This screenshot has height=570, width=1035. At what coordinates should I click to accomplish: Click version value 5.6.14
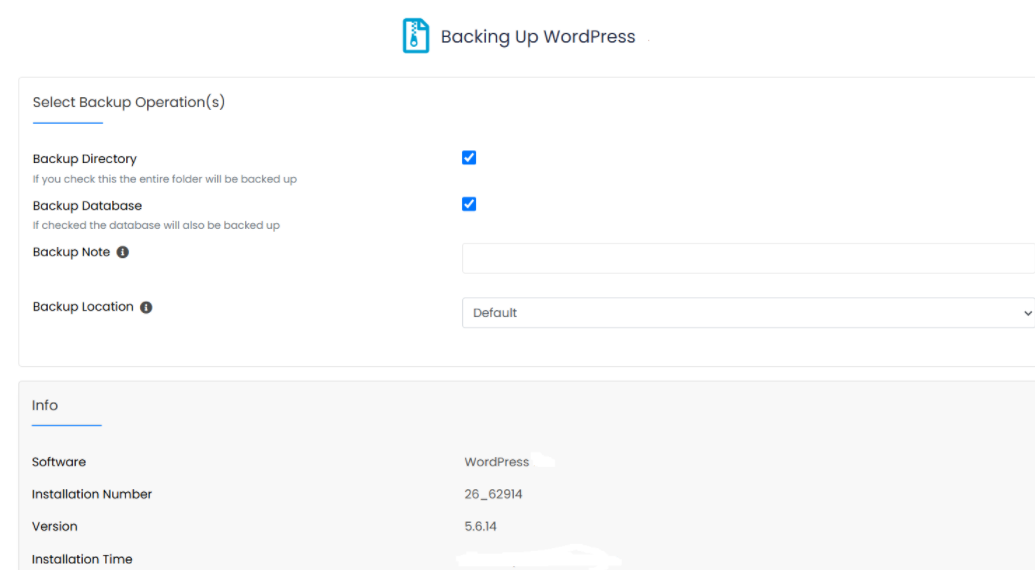(x=481, y=526)
